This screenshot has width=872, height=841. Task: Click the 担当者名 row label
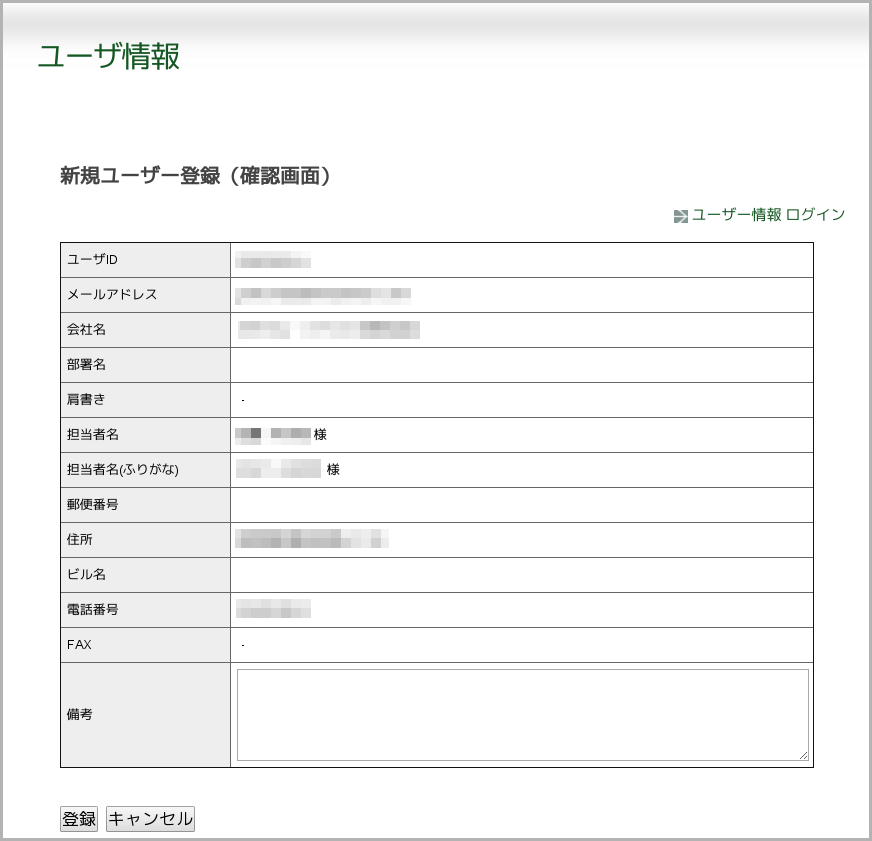click(93, 435)
